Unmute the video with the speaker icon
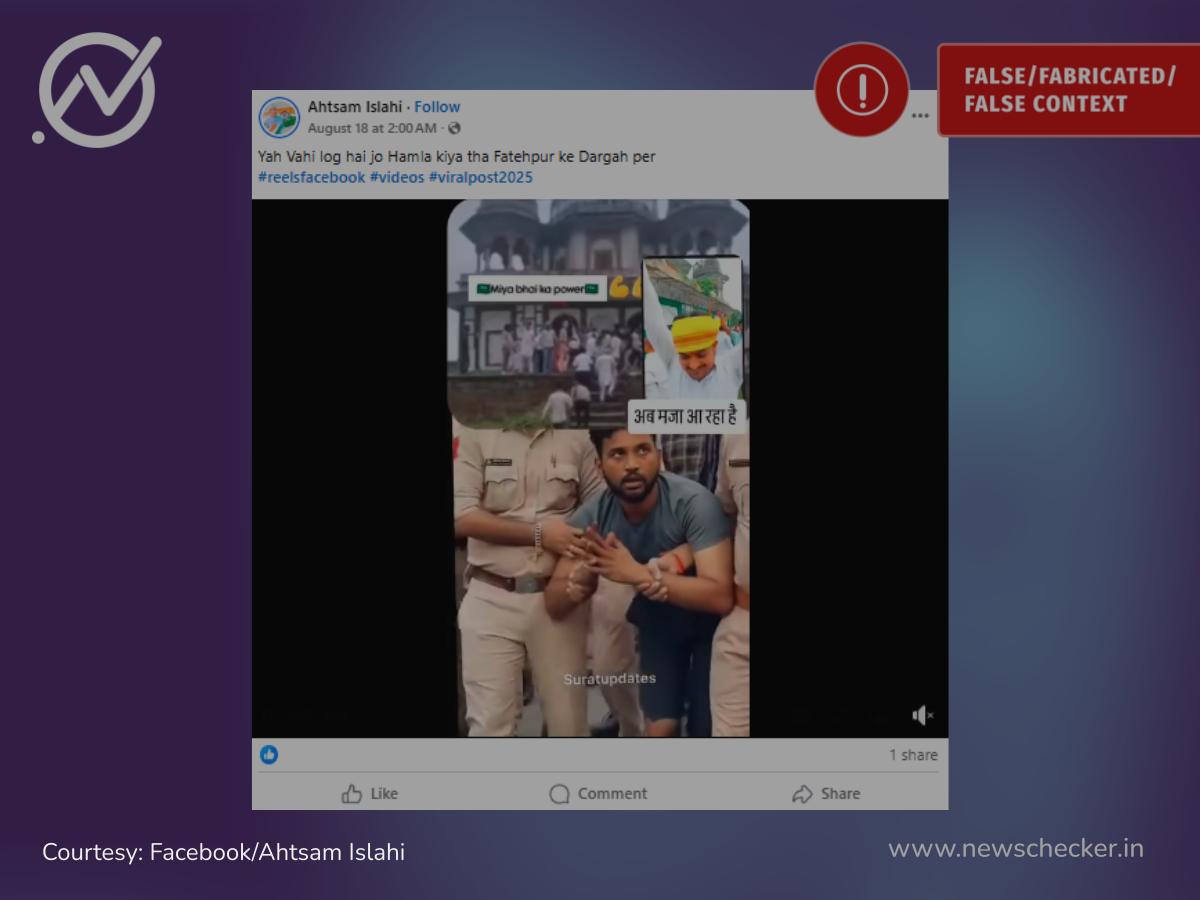Screen dimensions: 1200x900 tap(922, 715)
